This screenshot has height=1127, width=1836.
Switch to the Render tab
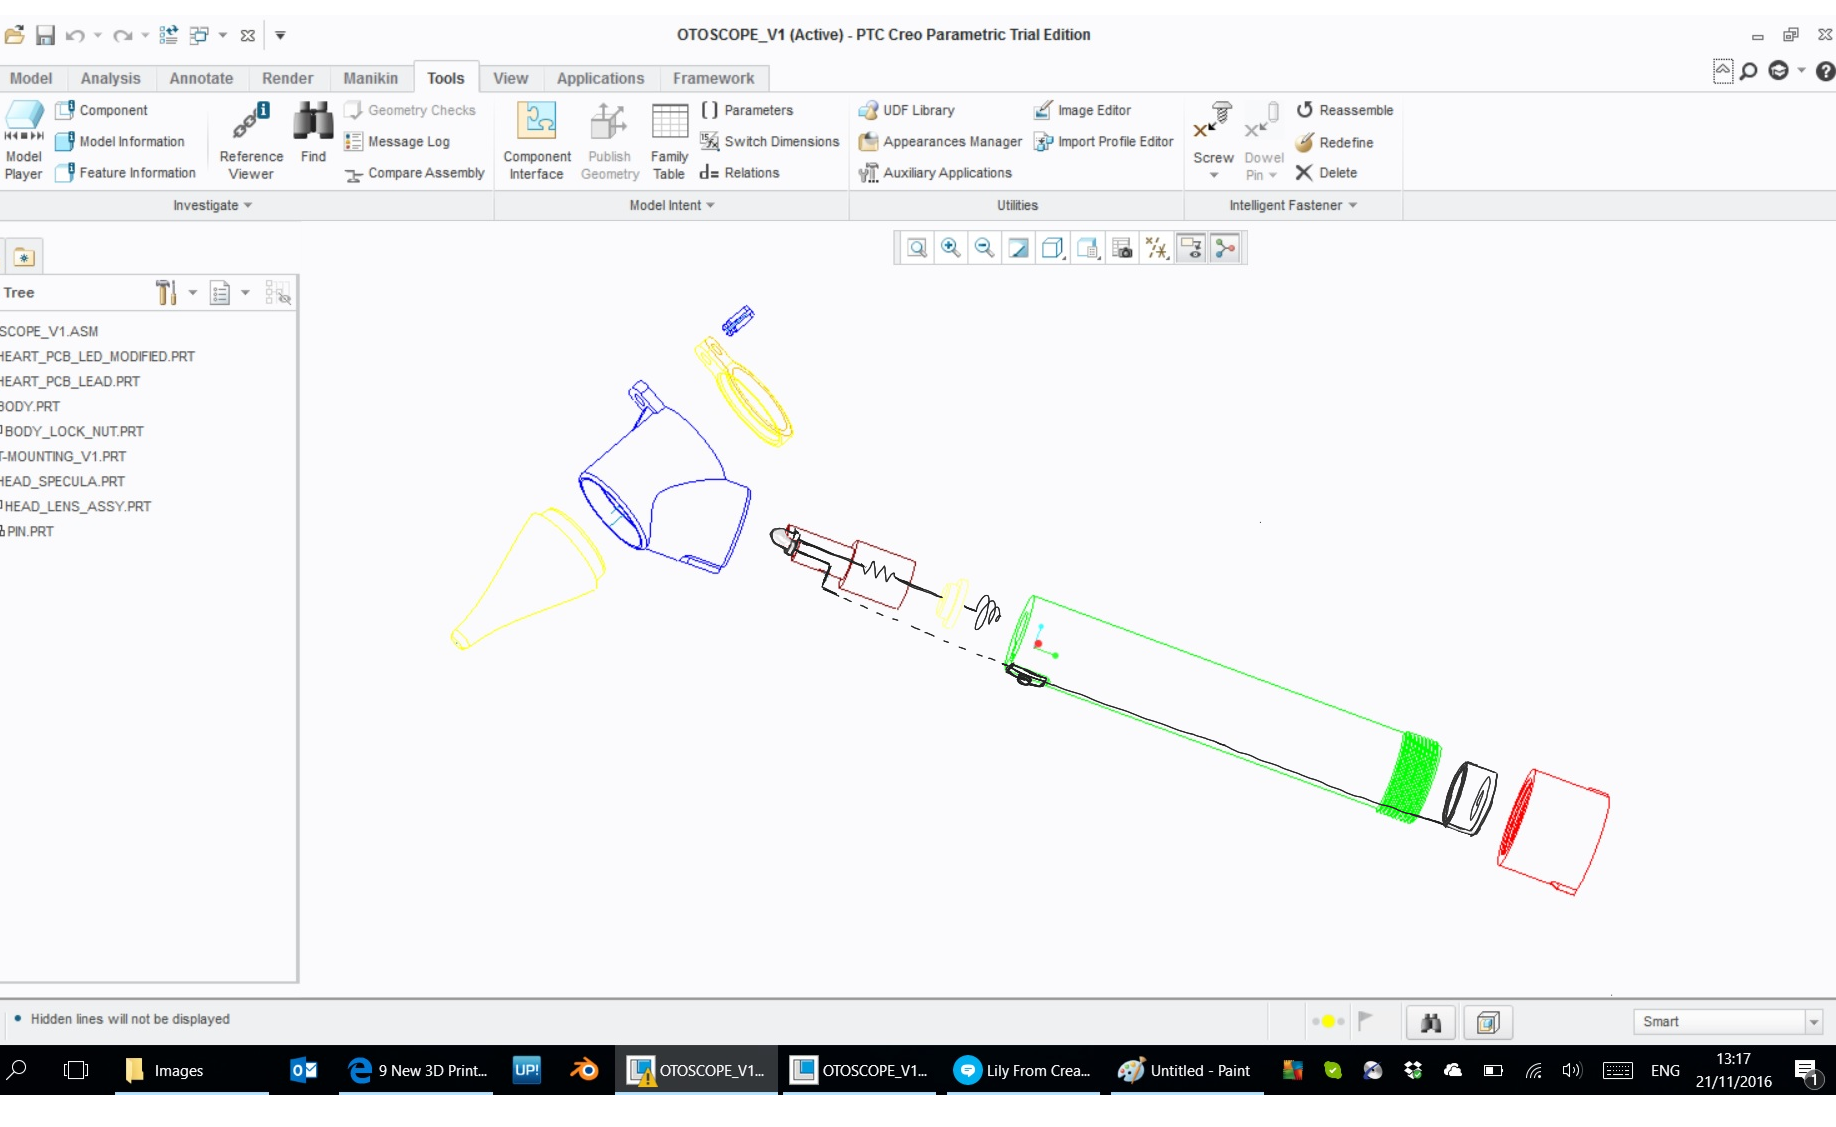click(x=287, y=78)
